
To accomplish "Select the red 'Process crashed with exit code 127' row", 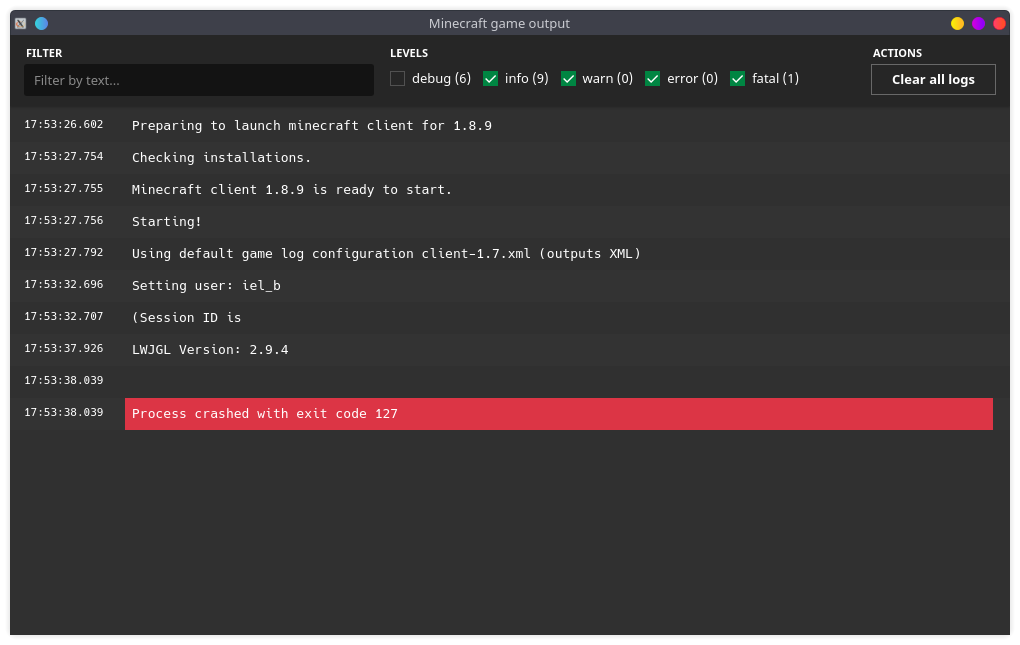I will [558, 414].
